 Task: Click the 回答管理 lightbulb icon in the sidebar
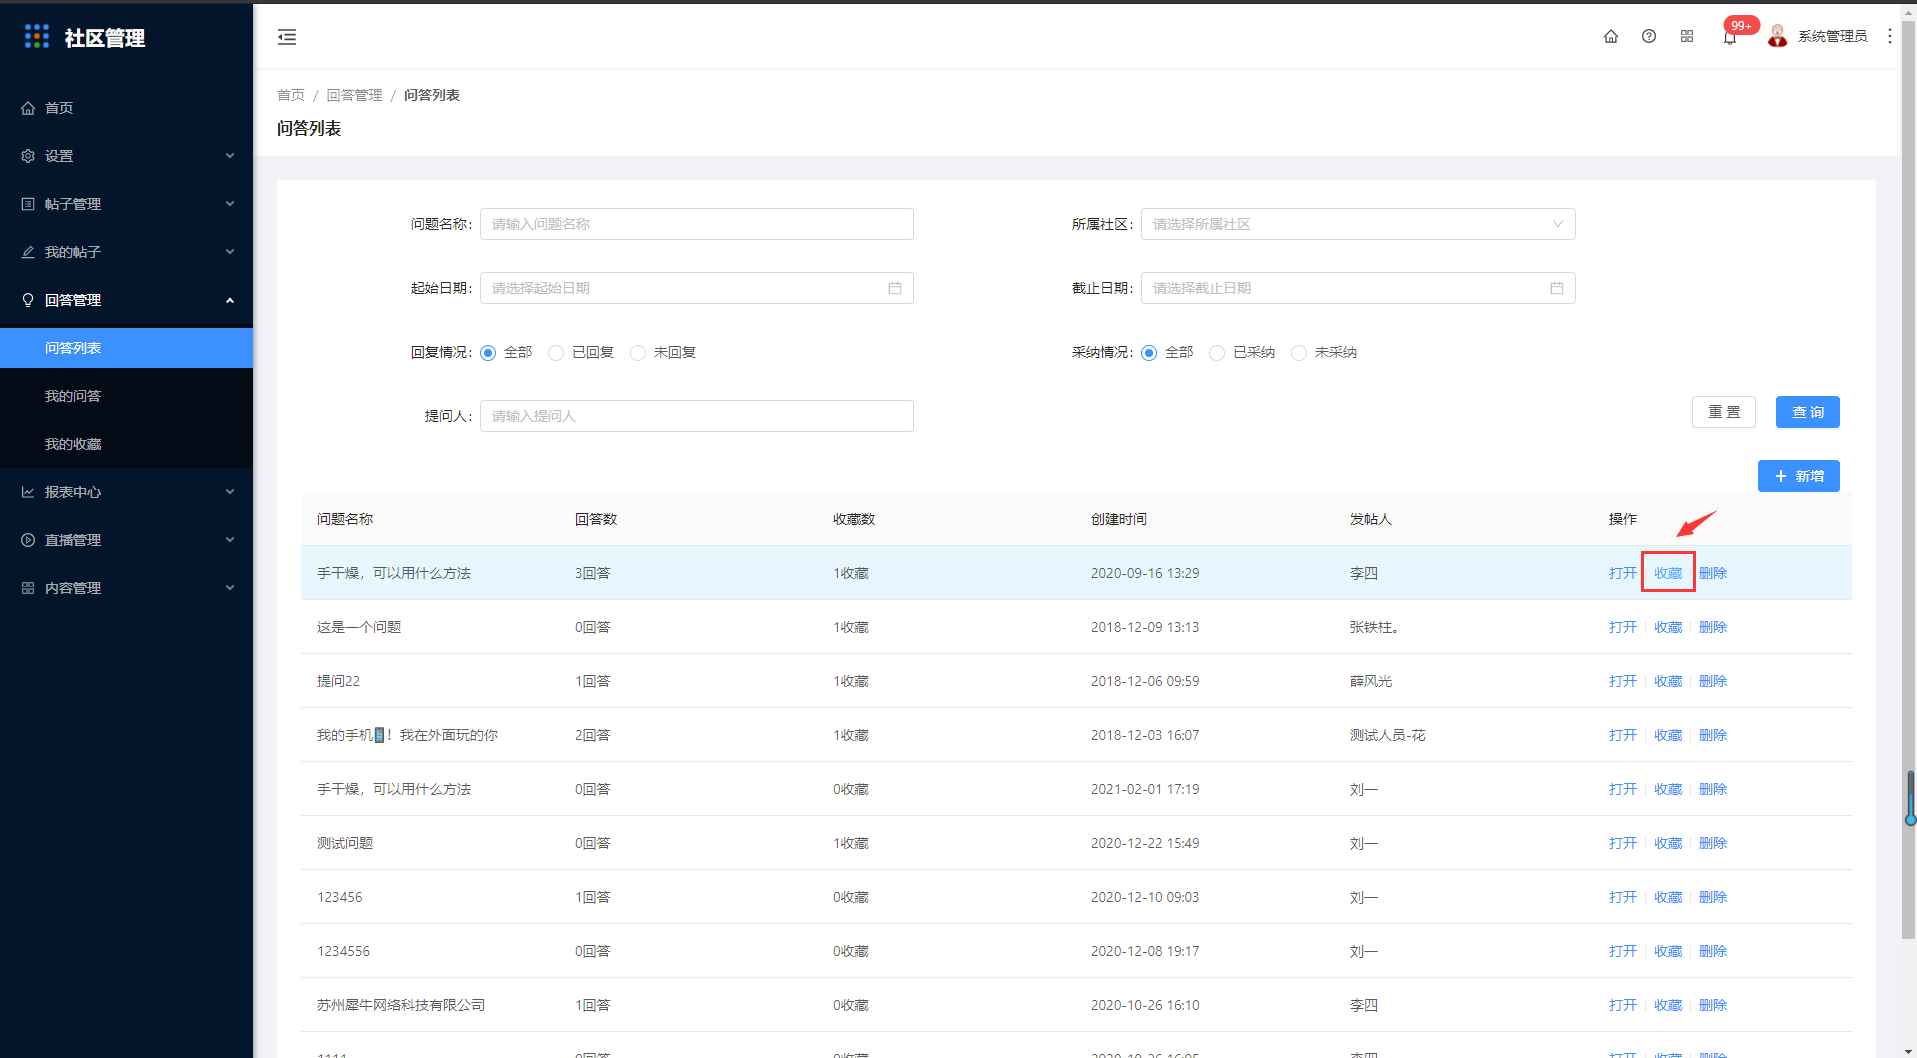(x=28, y=300)
